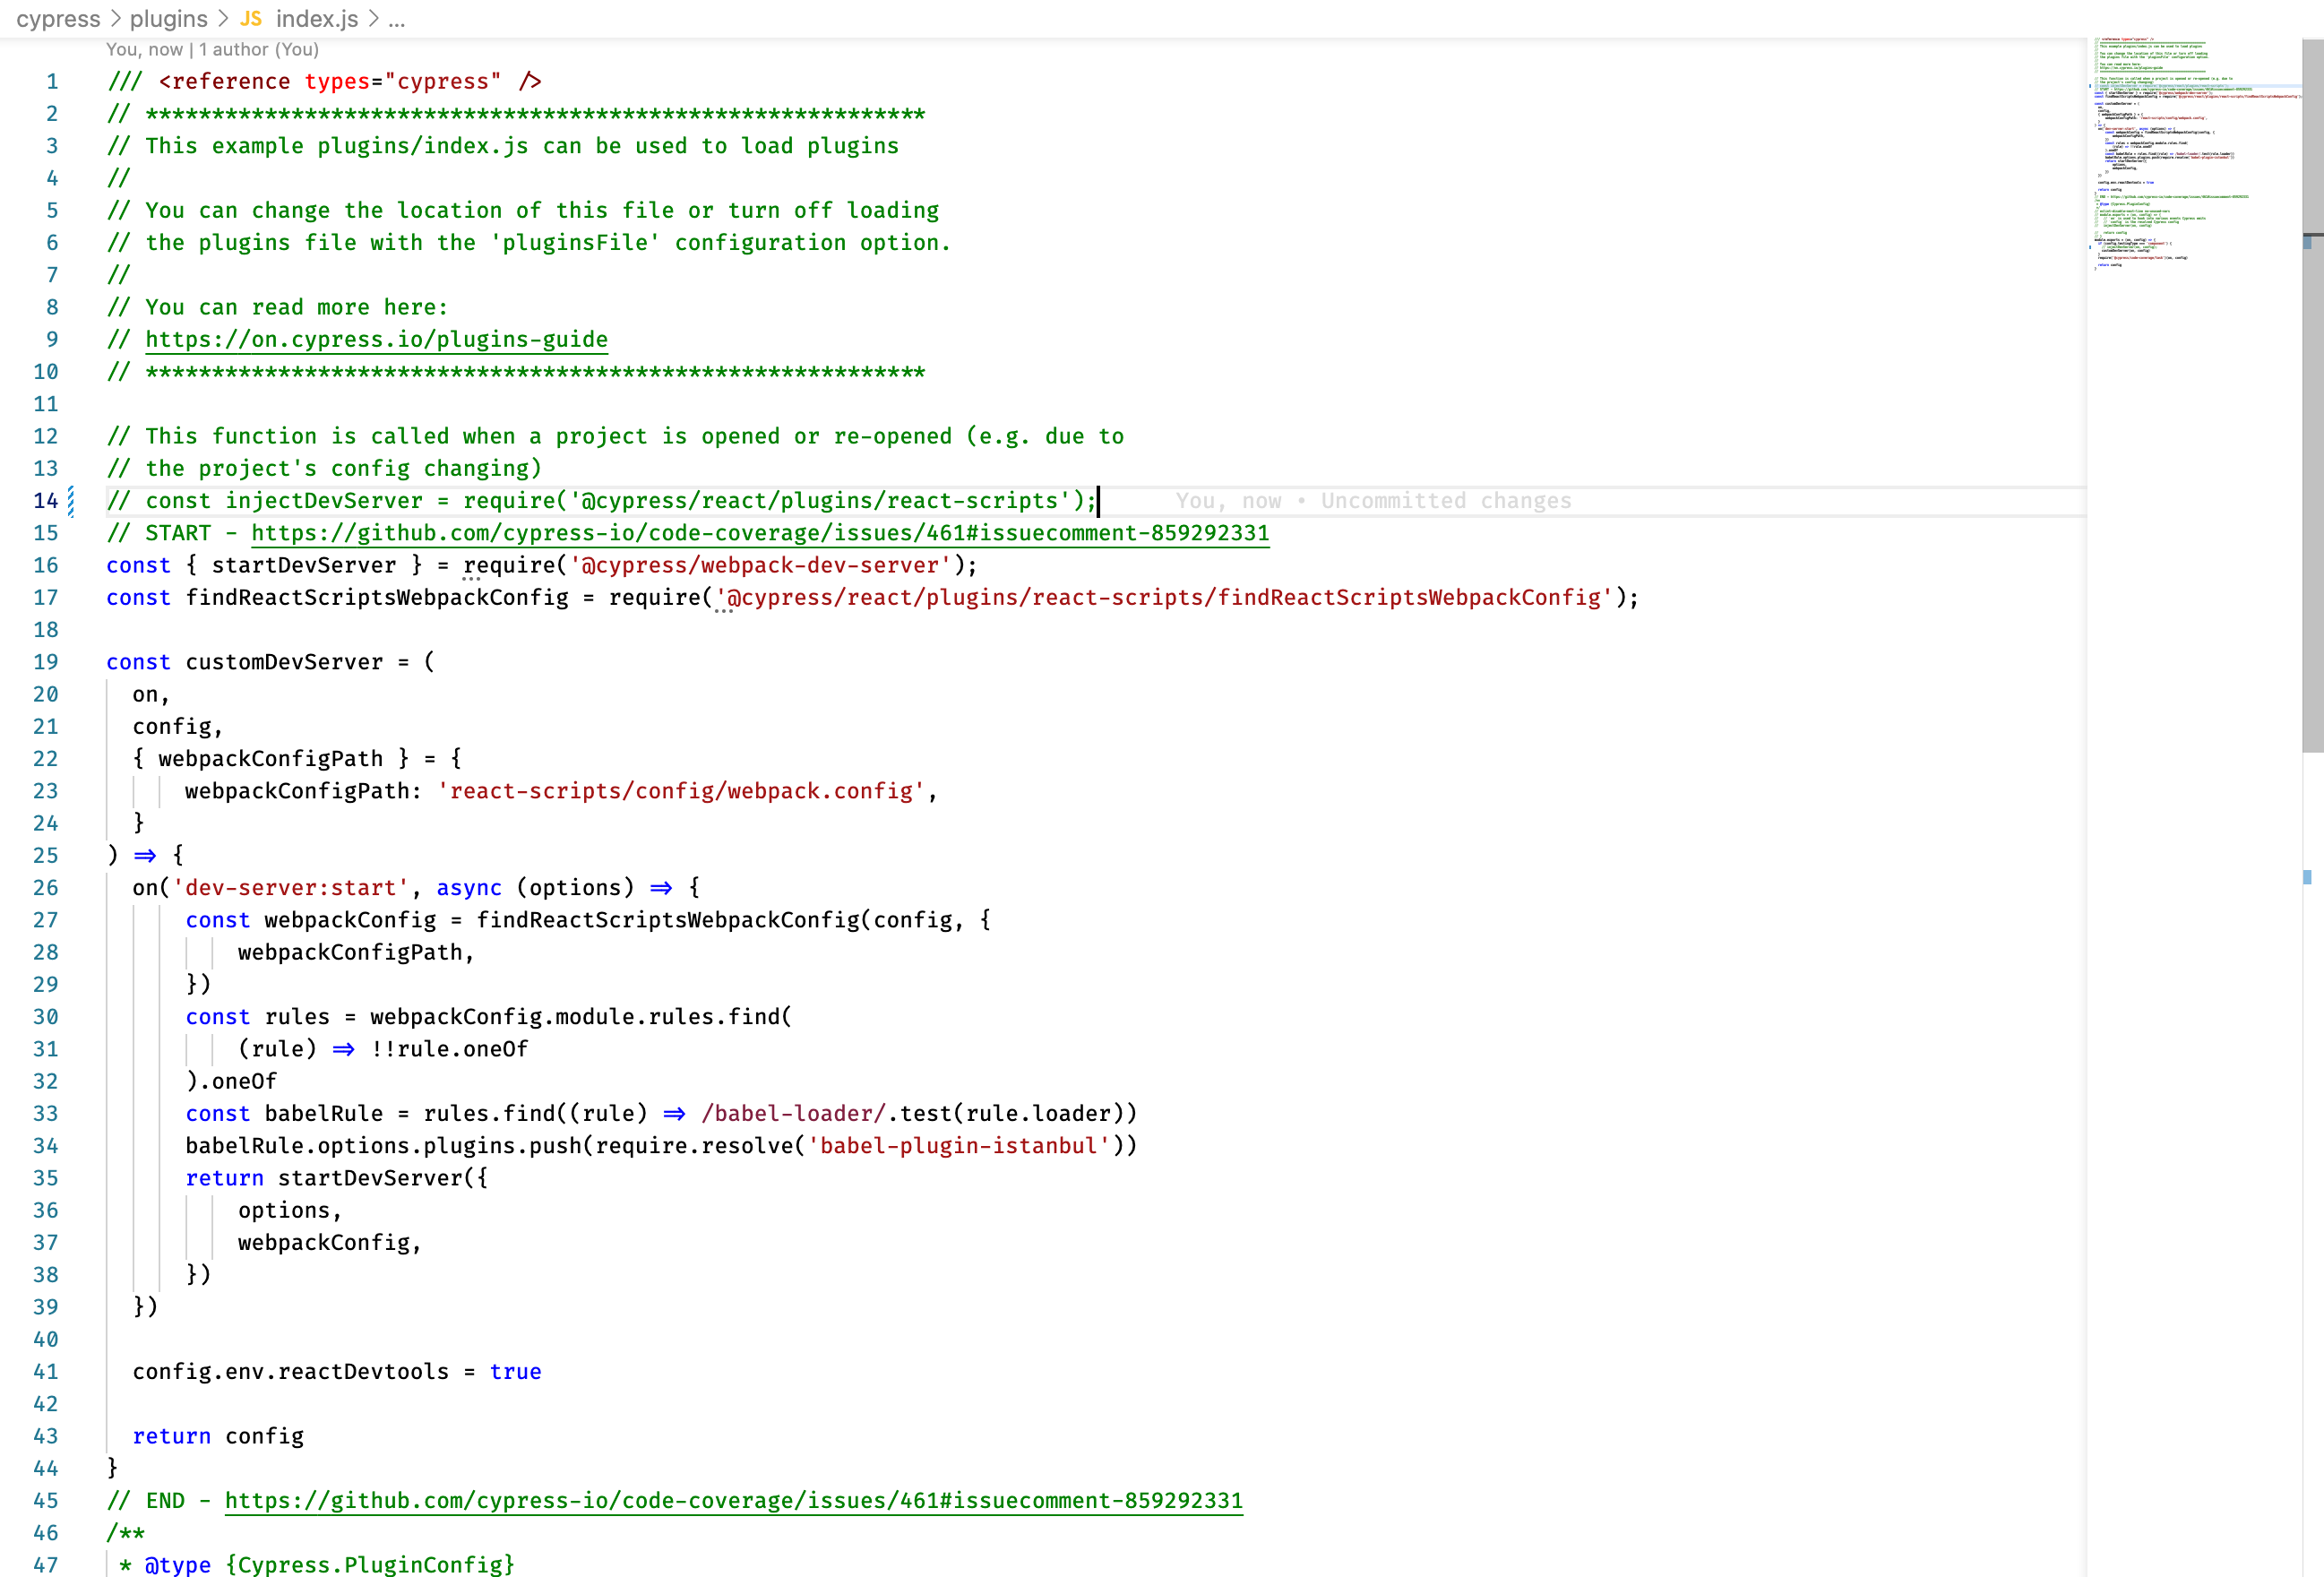Open the on.cypress.io/plugins-guide link
The height and width of the screenshot is (1577, 2324).
point(376,339)
